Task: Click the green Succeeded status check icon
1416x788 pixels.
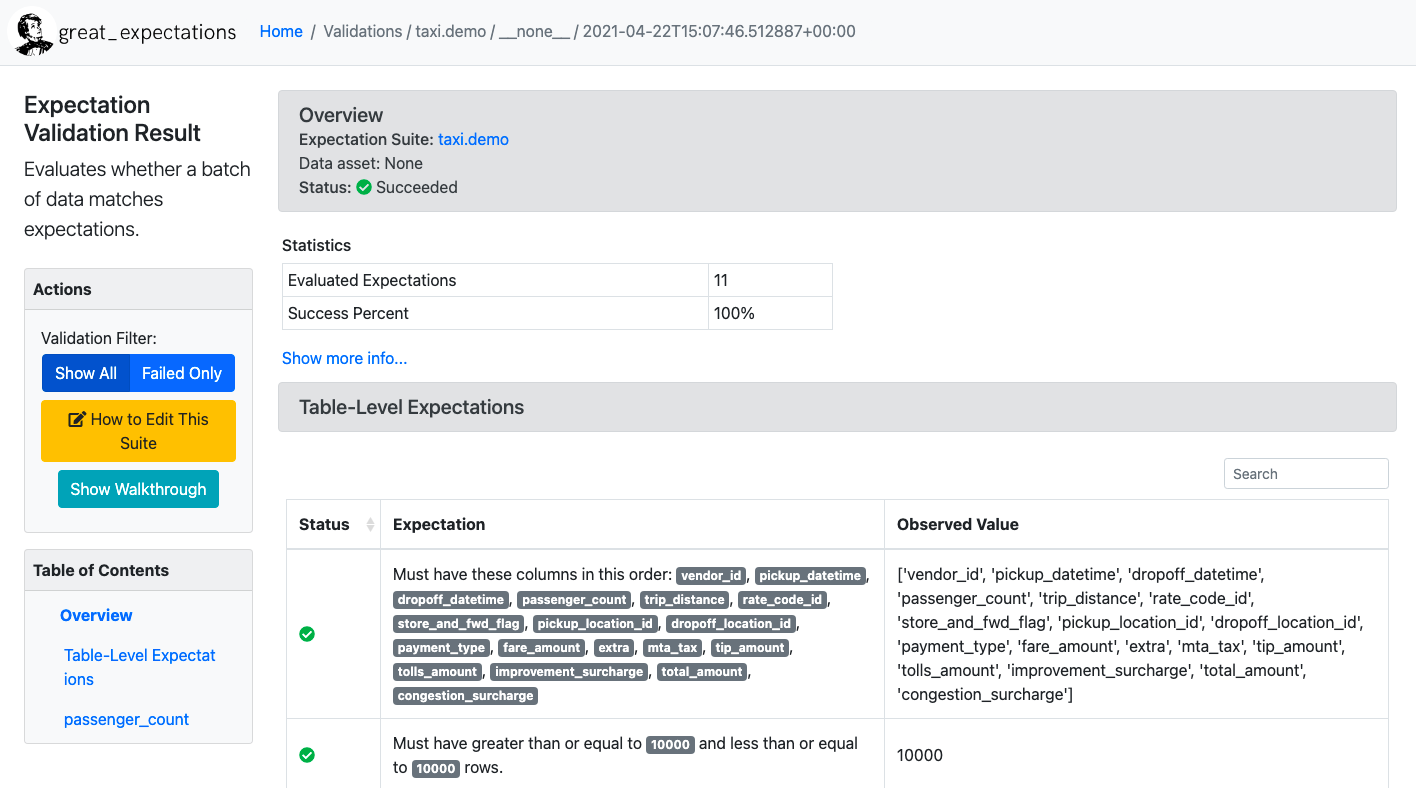Action: tap(364, 187)
